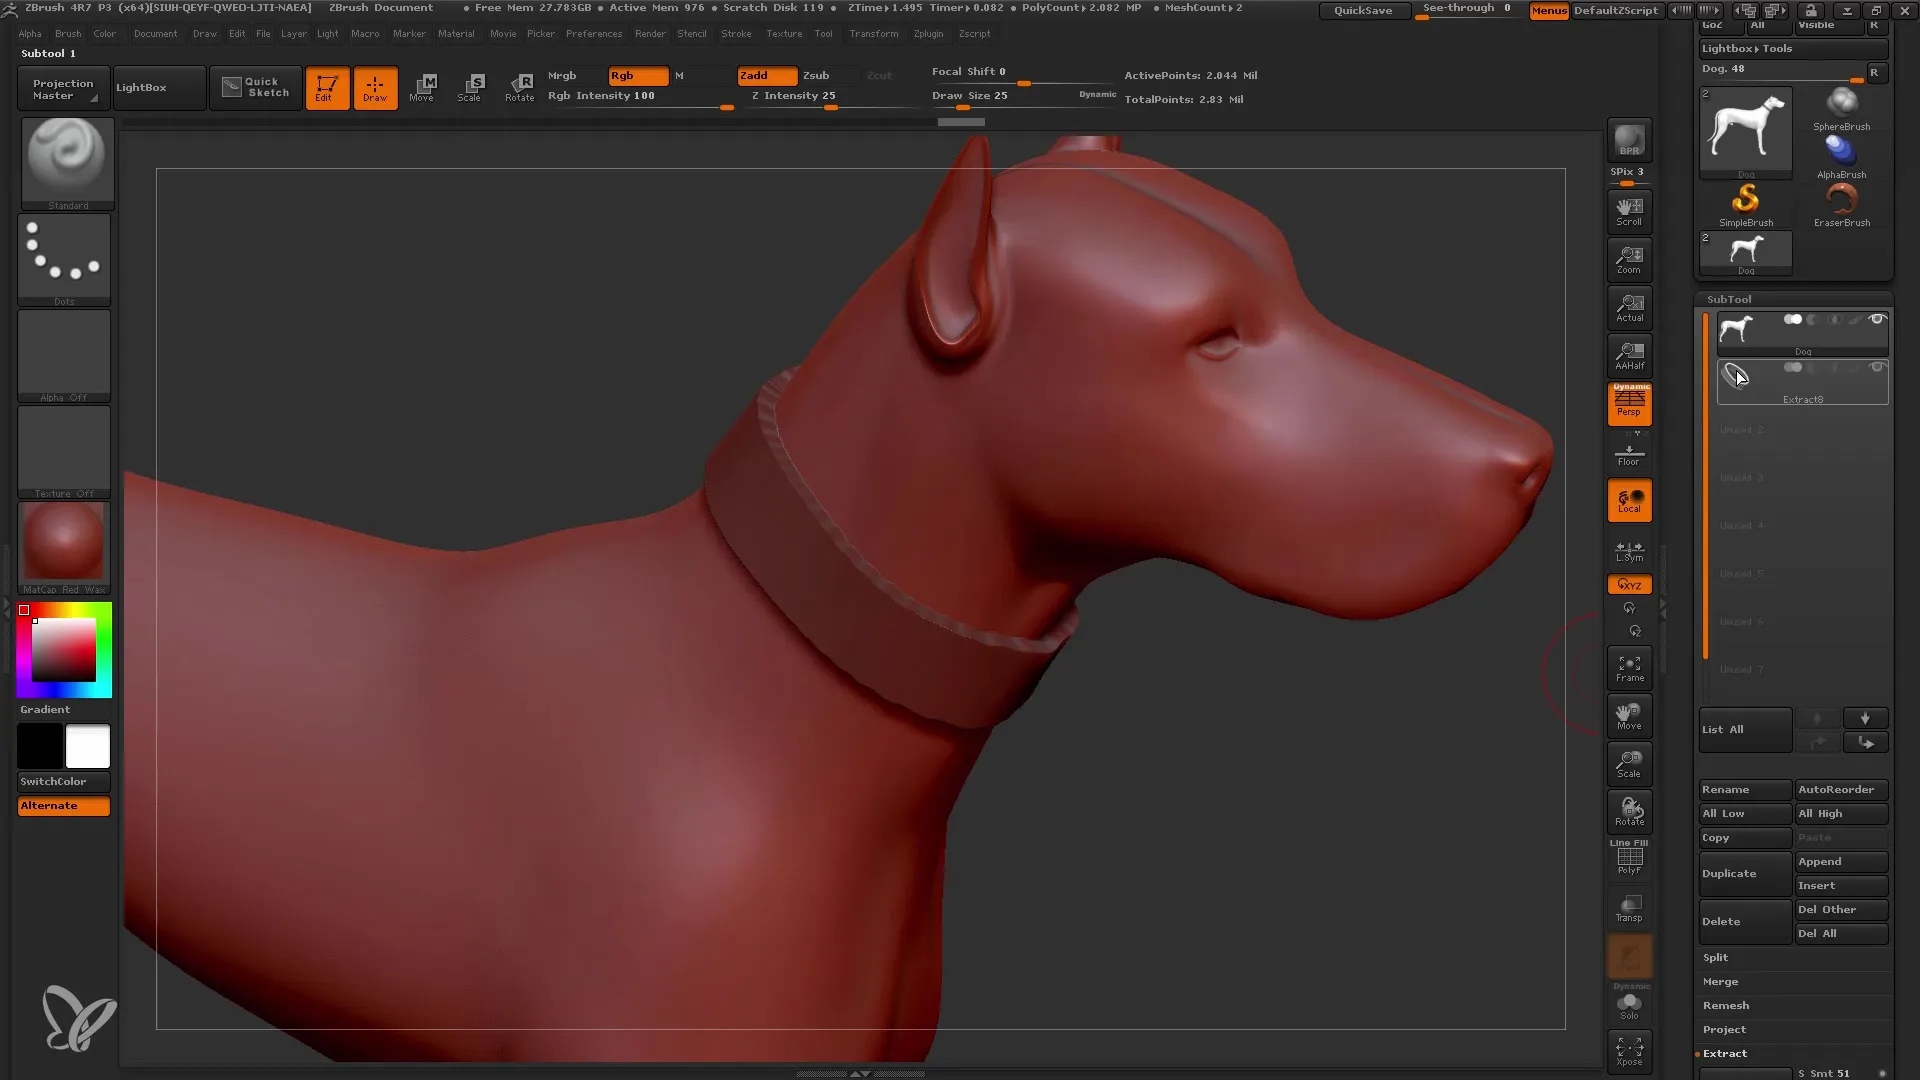Toggle the See-through mode
Viewport: 1920px width, 1080px height.
coord(1468,11)
